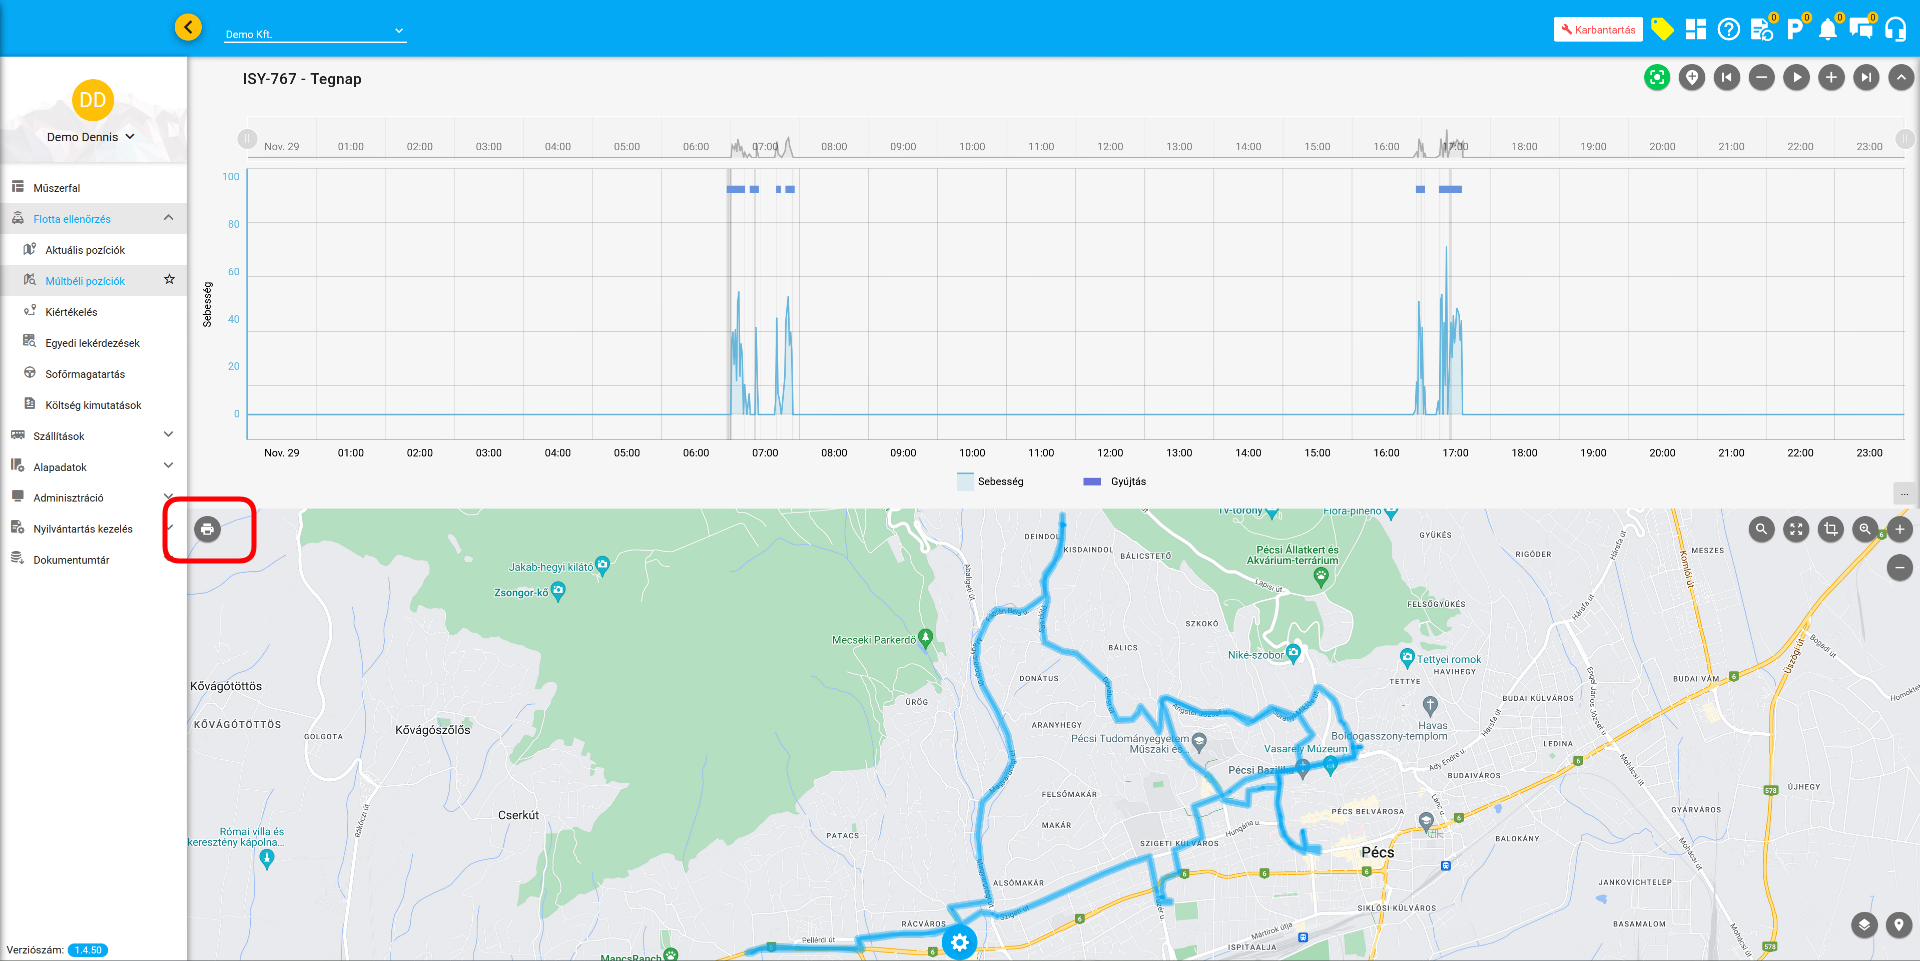The width and height of the screenshot is (1920, 961).
Task: Click the print button above the map
Action: [207, 529]
